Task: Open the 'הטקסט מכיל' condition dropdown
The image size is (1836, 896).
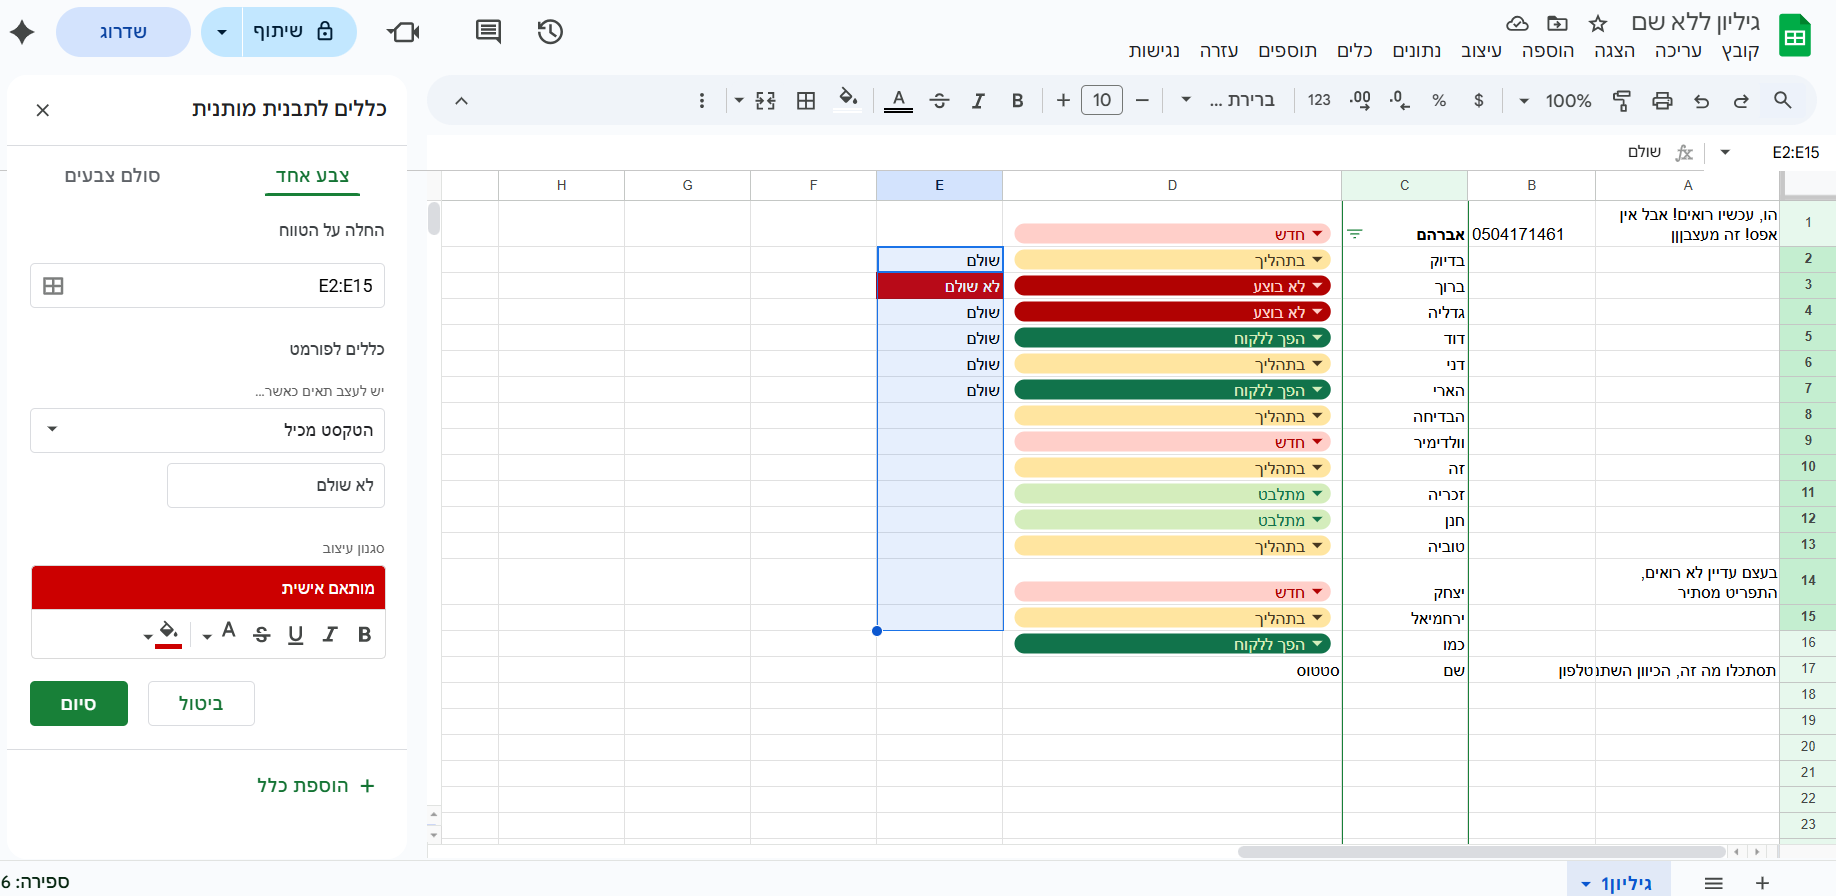Action: click(x=207, y=430)
